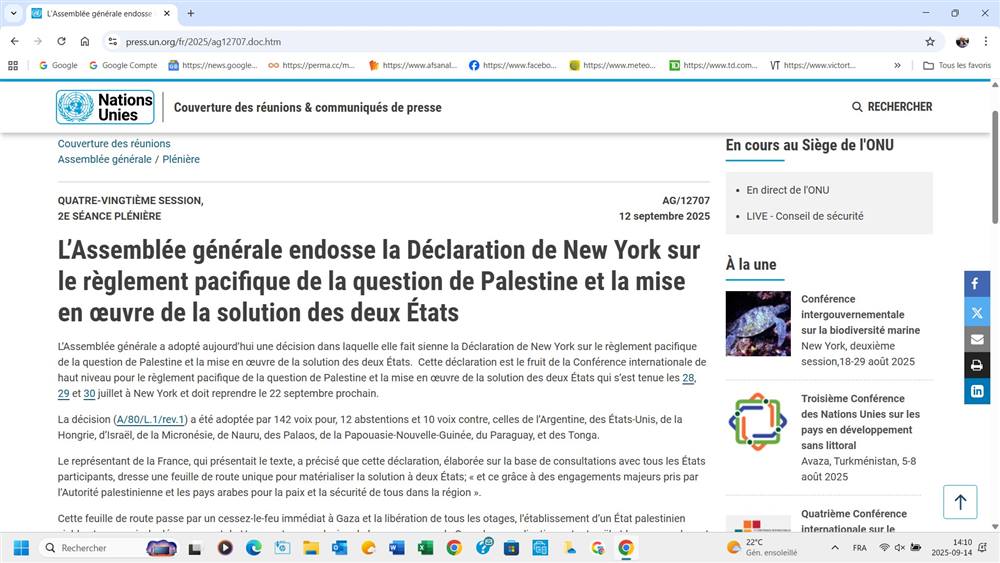Screen dimensions: 1000x563
Task: Open the Chrome profile avatar
Action: tap(962, 41)
